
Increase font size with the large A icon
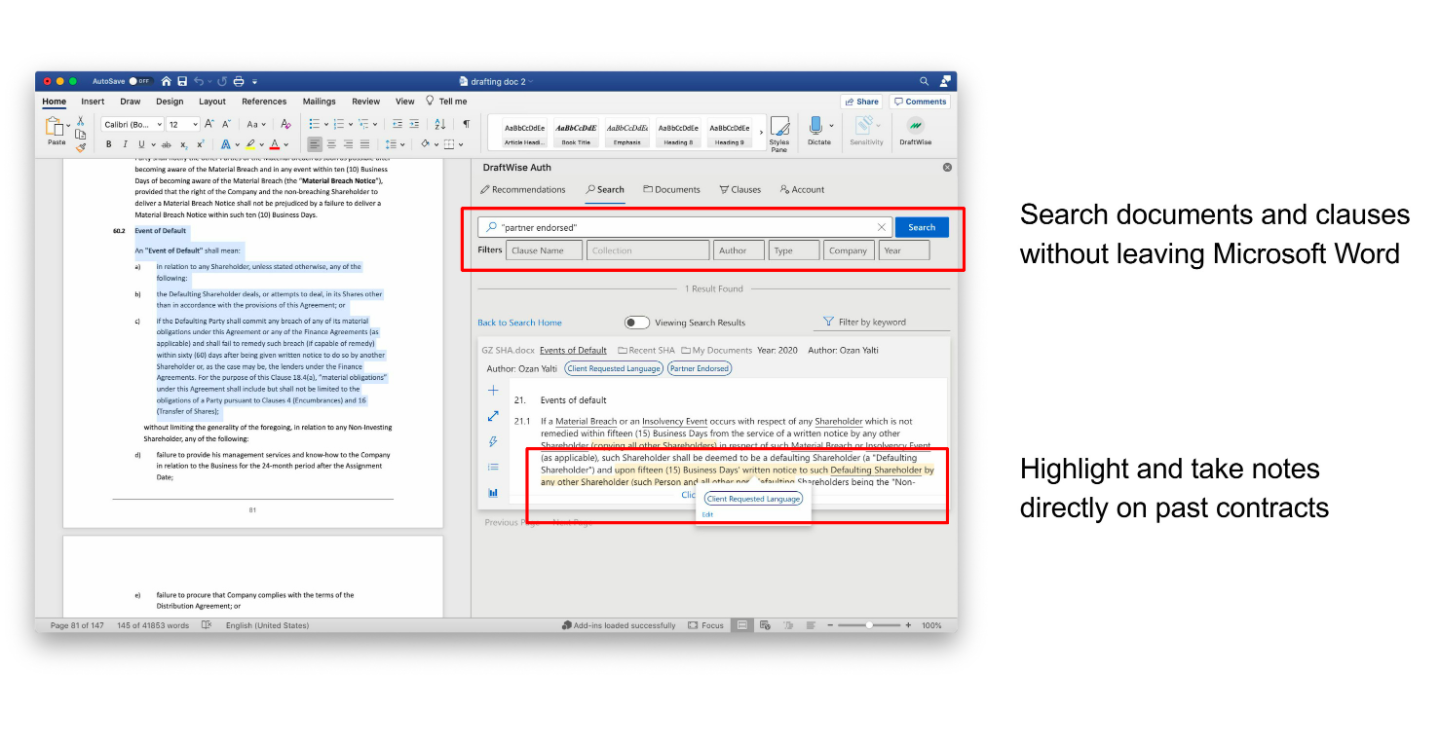tap(208, 124)
